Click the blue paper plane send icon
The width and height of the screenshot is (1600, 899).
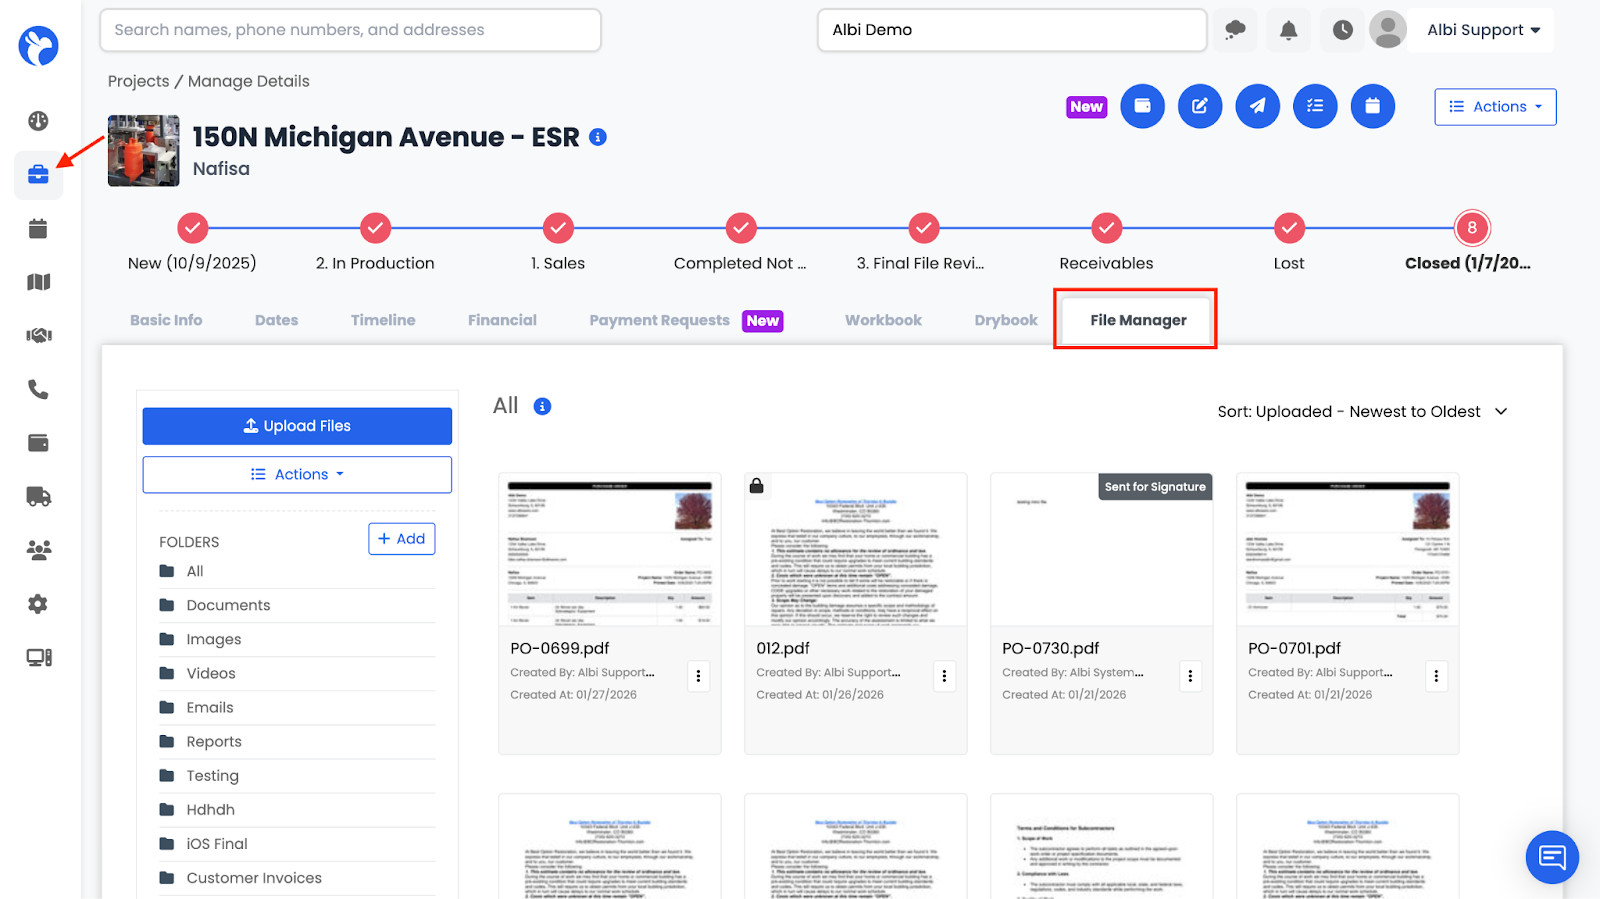[1257, 106]
